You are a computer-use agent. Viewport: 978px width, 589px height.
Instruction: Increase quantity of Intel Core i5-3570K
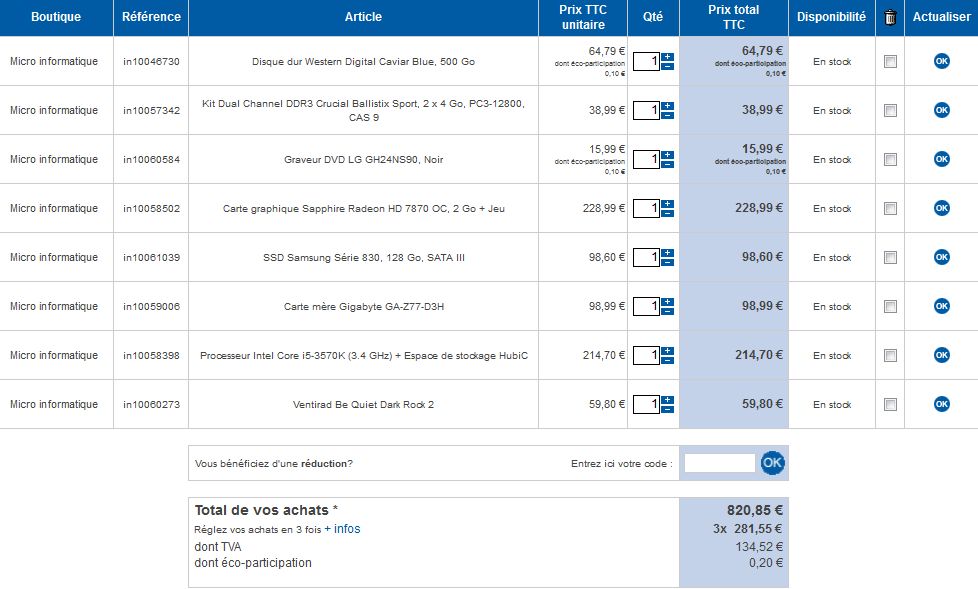tap(667, 351)
